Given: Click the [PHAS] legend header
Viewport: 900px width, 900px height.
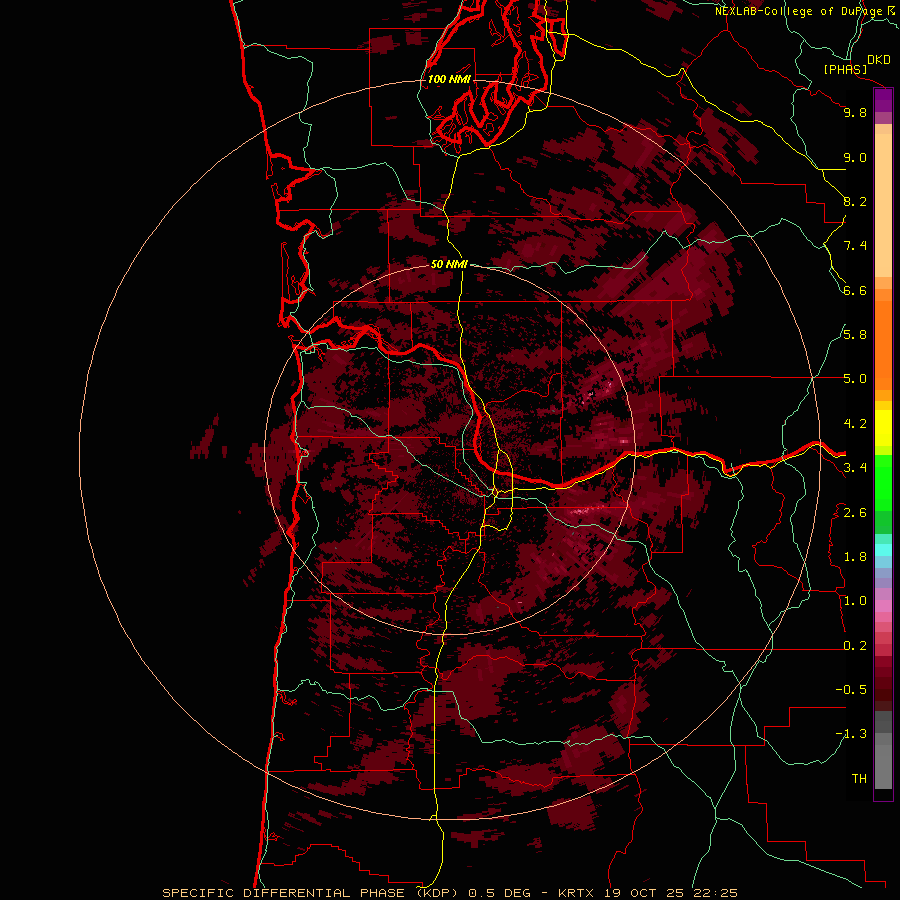Looking at the screenshot, I should [845, 70].
